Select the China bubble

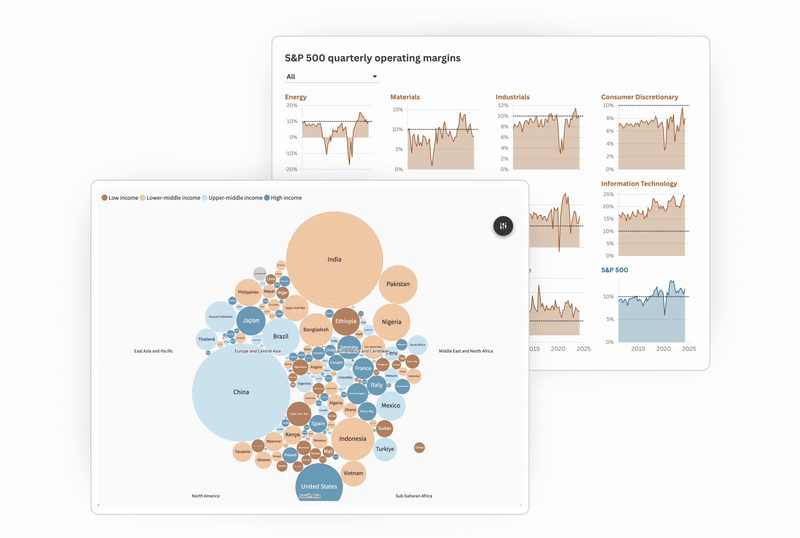click(241, 392)
